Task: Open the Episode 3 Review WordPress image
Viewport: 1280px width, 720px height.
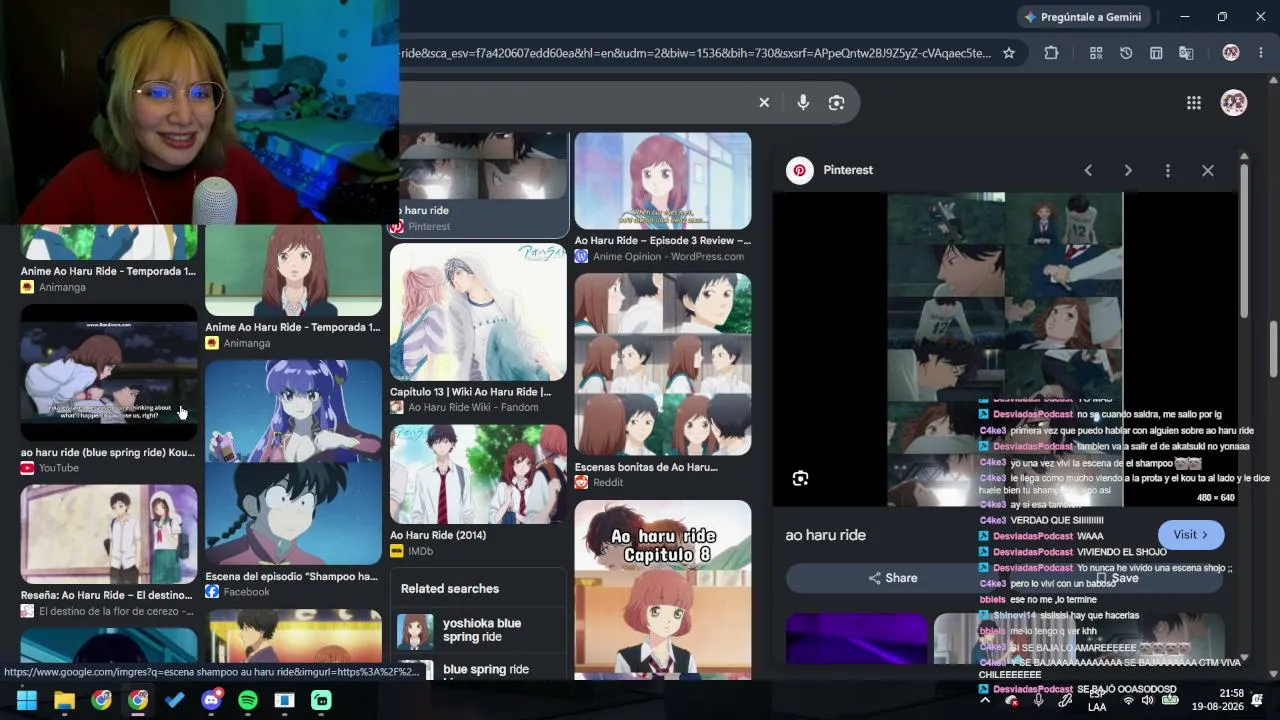Action: [663, 181]
